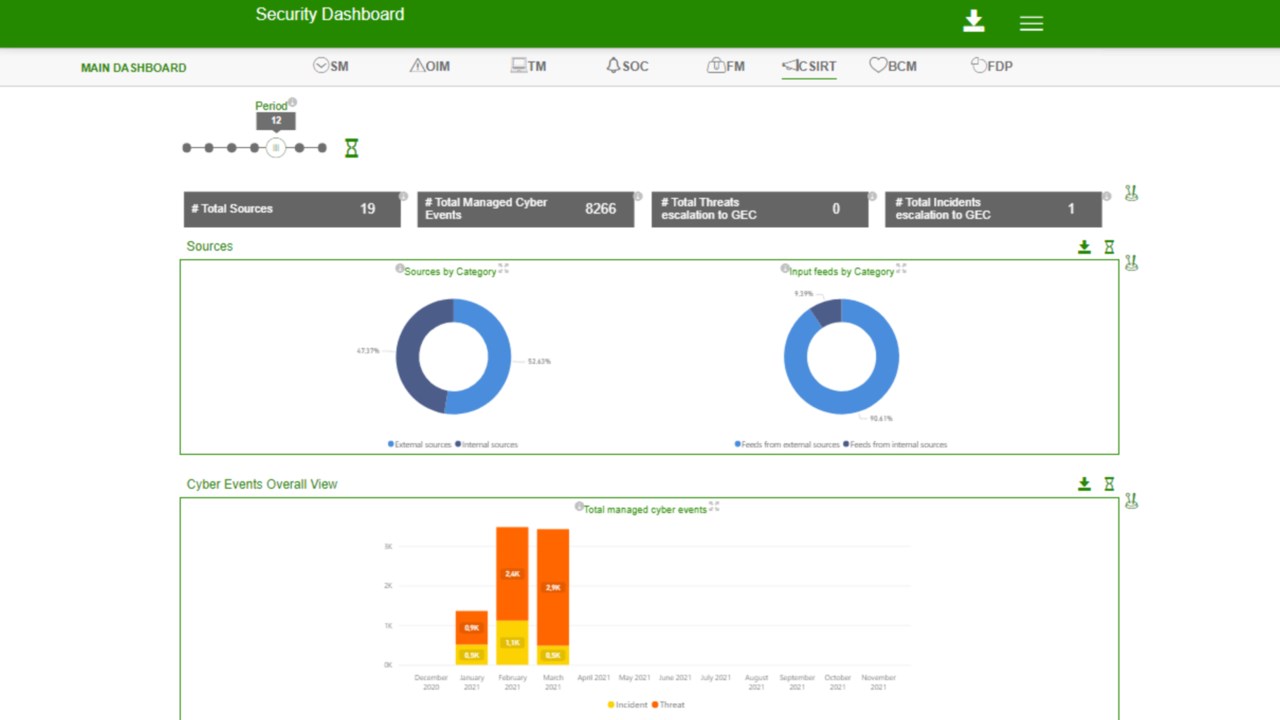Click the Period value tooltip showing 12
Image resolution: width=1280 pixels, height=720 pixels.
click(276, 121)
